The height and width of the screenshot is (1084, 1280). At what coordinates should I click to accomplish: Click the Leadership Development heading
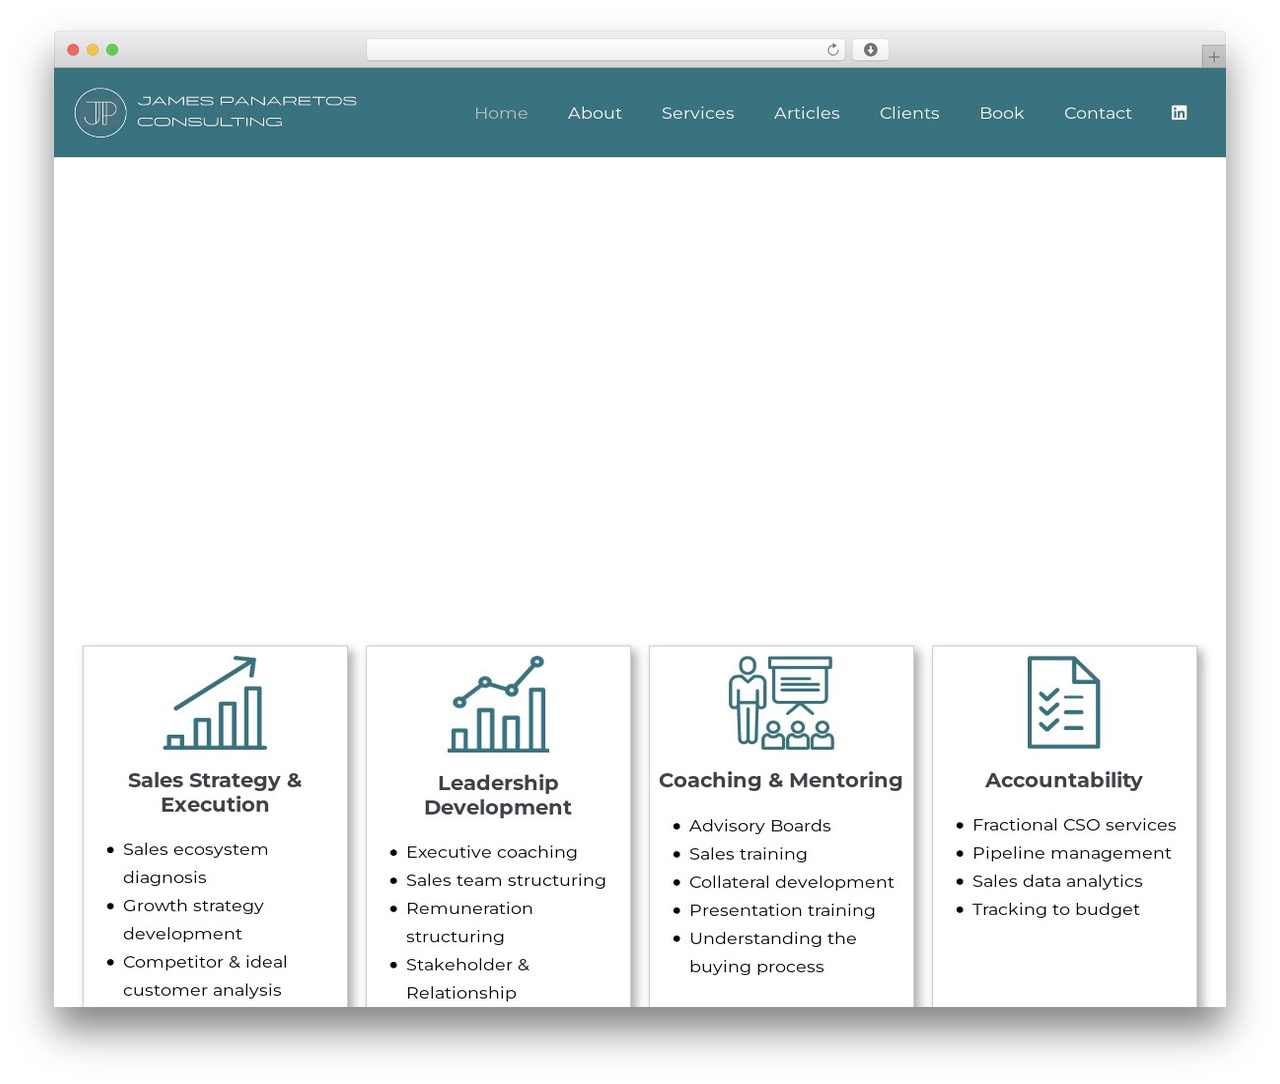tap(498, 795)
